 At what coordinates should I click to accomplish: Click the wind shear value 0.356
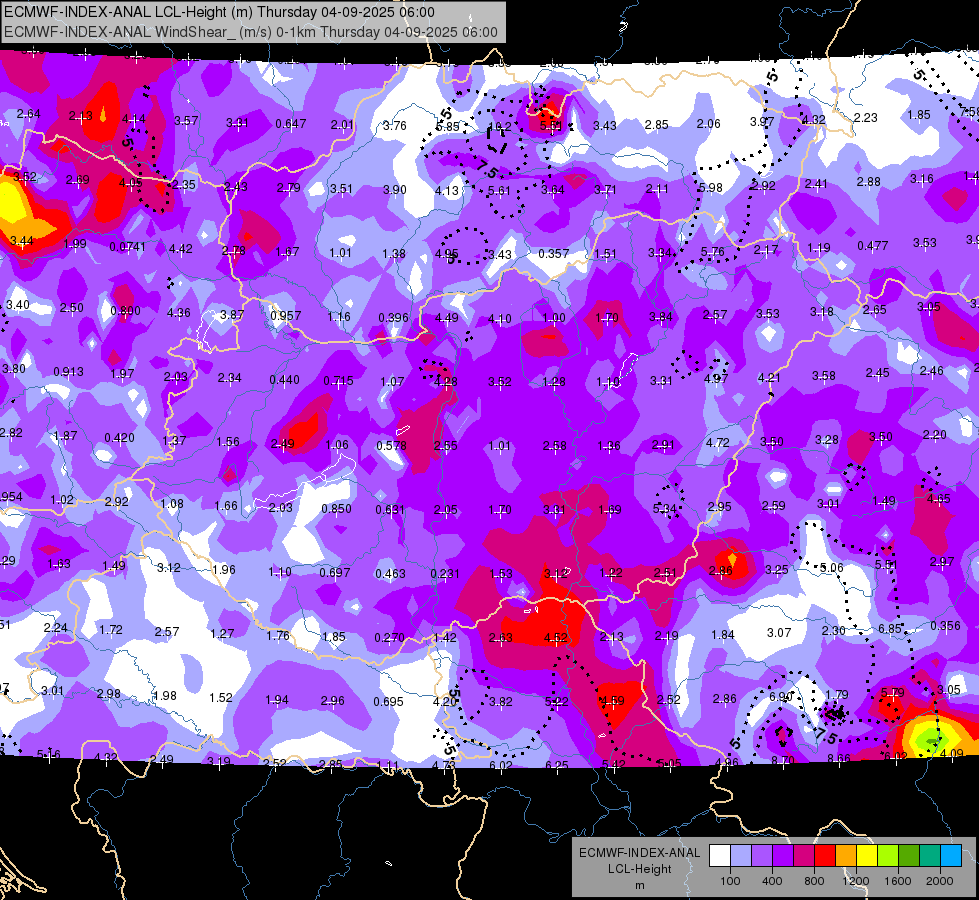point(945,625)
